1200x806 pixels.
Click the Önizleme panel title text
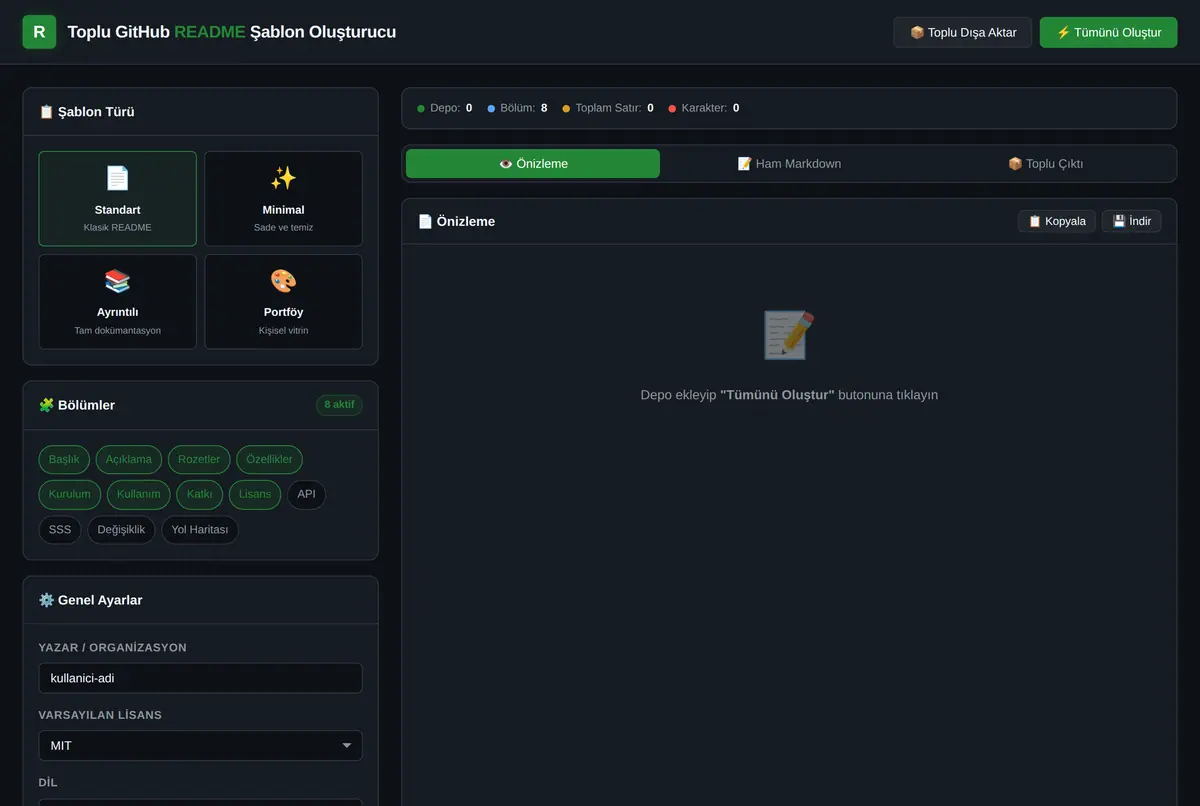pyautogui.click(x=456, y=221)
